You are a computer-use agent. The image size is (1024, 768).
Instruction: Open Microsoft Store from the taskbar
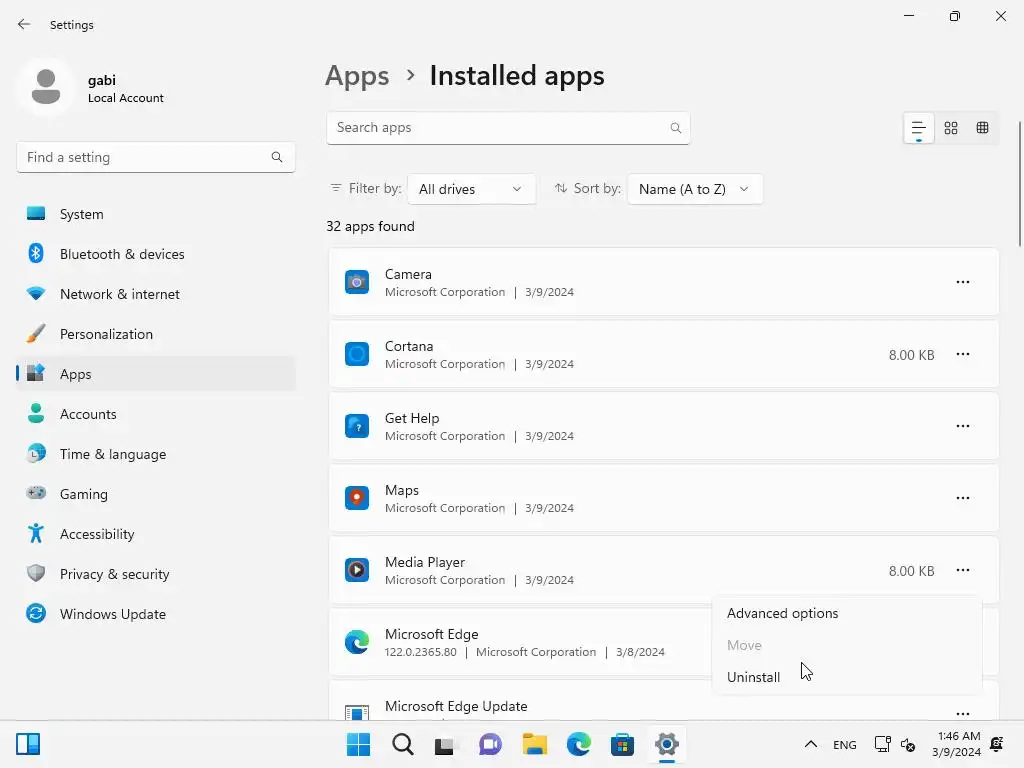(x=622, y=744)
